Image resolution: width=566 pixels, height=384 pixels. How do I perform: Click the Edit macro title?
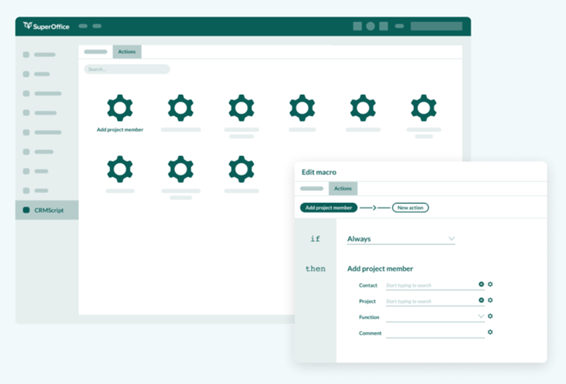coord(319,172)
